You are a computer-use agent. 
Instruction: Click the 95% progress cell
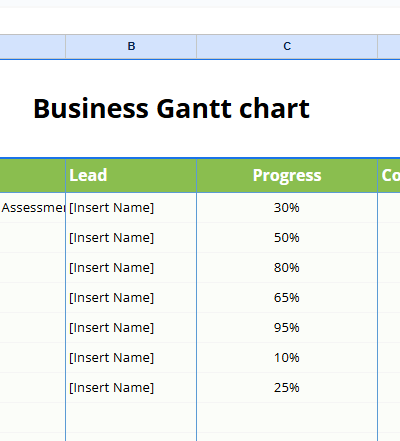(x=287, y=328)
